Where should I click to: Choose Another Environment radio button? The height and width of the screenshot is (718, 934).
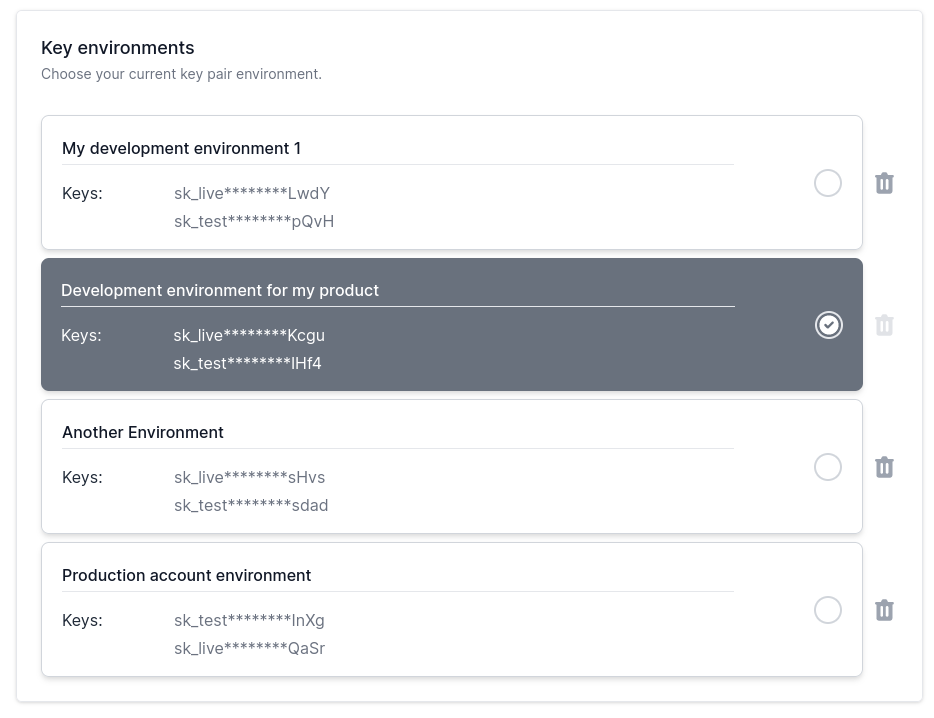point(828,467)
